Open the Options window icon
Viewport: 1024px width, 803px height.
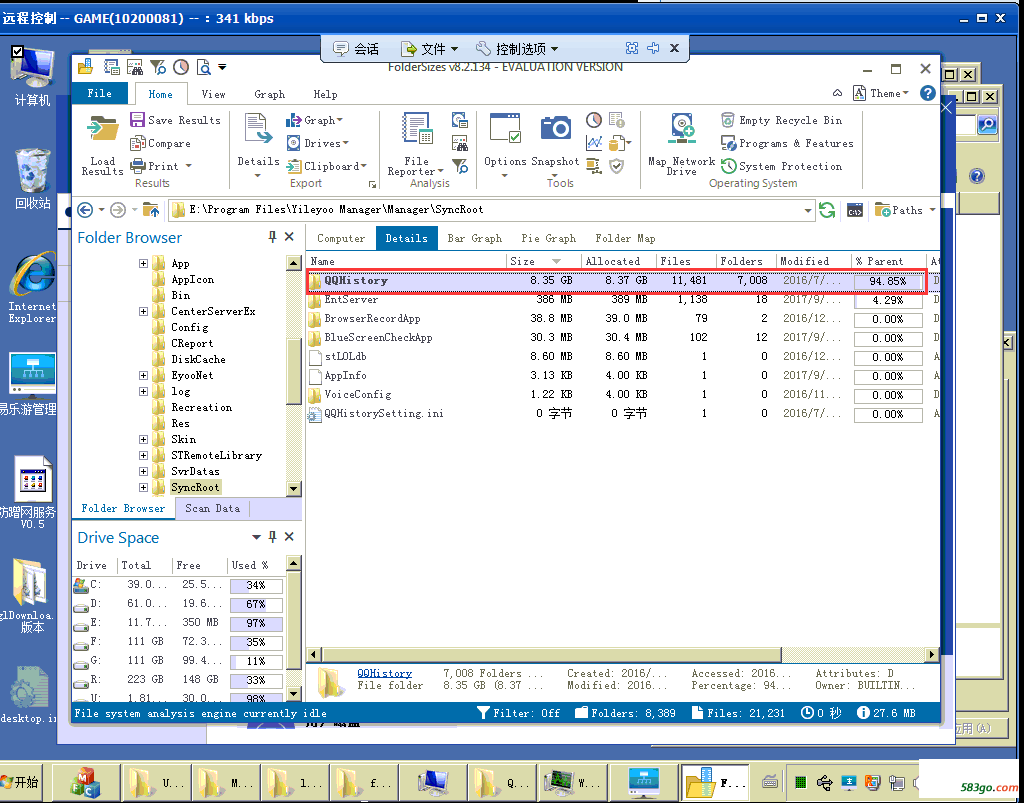coord(505,128)
